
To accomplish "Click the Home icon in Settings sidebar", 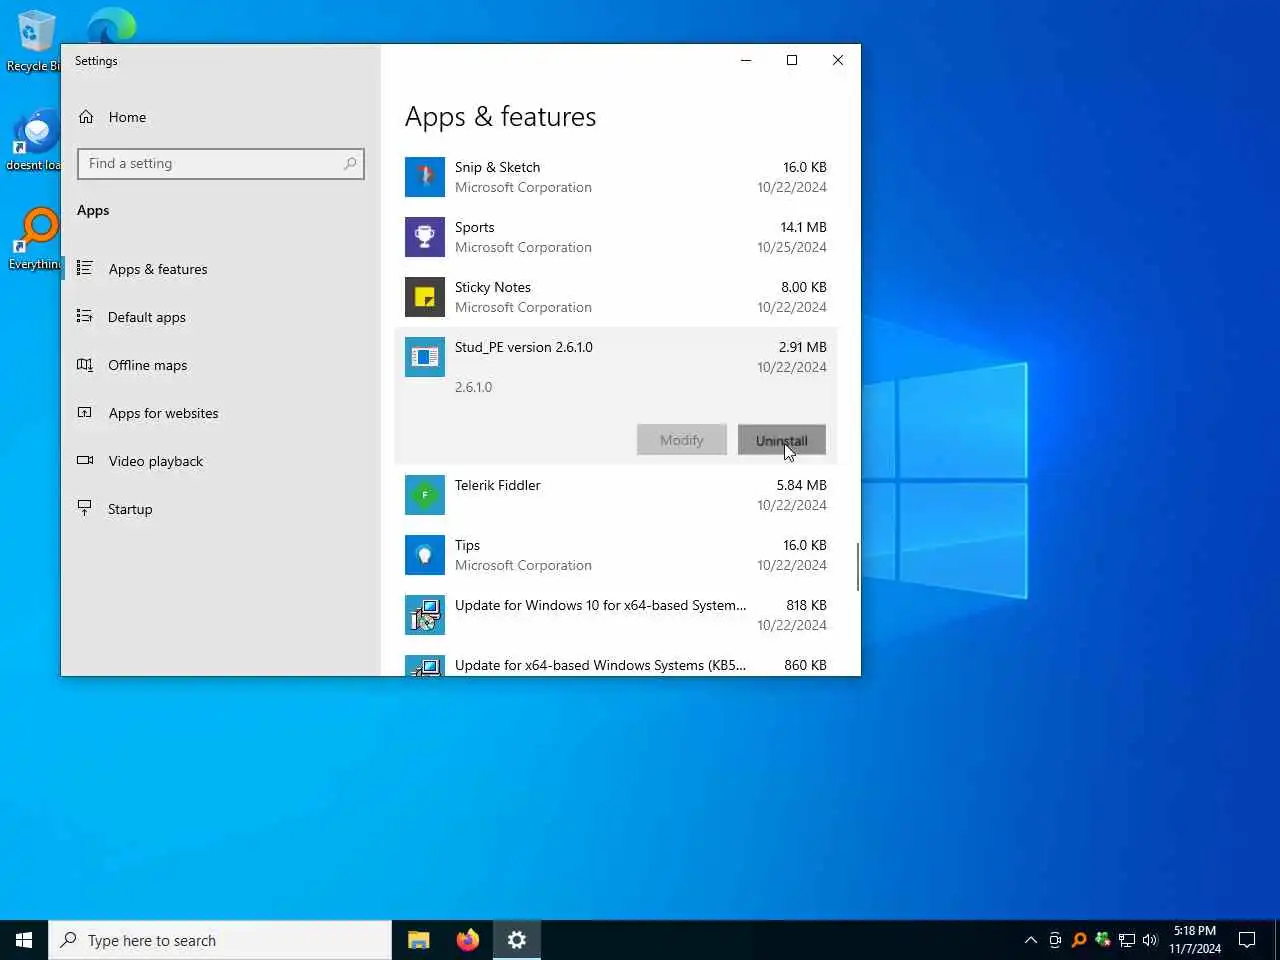I will pos(86,117).
